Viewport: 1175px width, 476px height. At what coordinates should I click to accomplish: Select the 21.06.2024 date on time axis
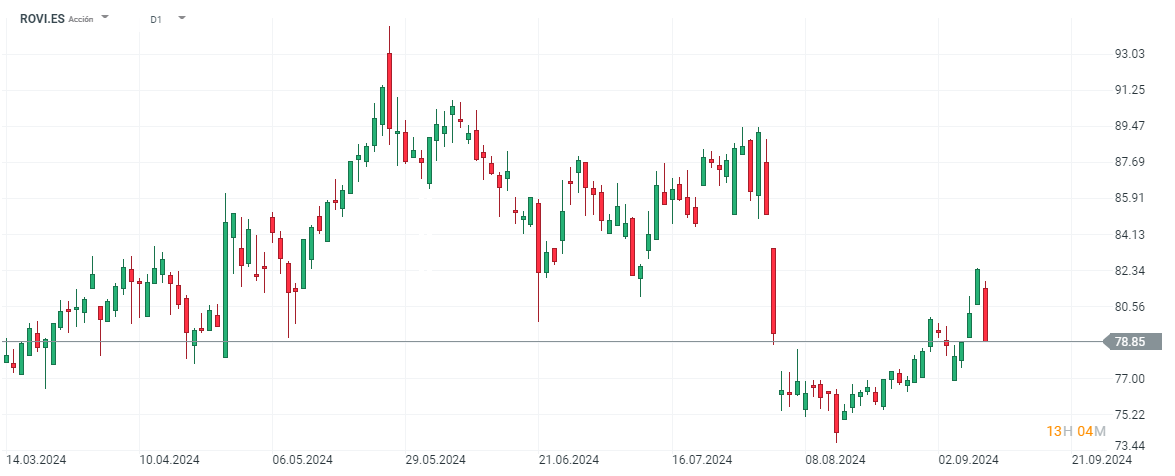click(x=568, y=460)
